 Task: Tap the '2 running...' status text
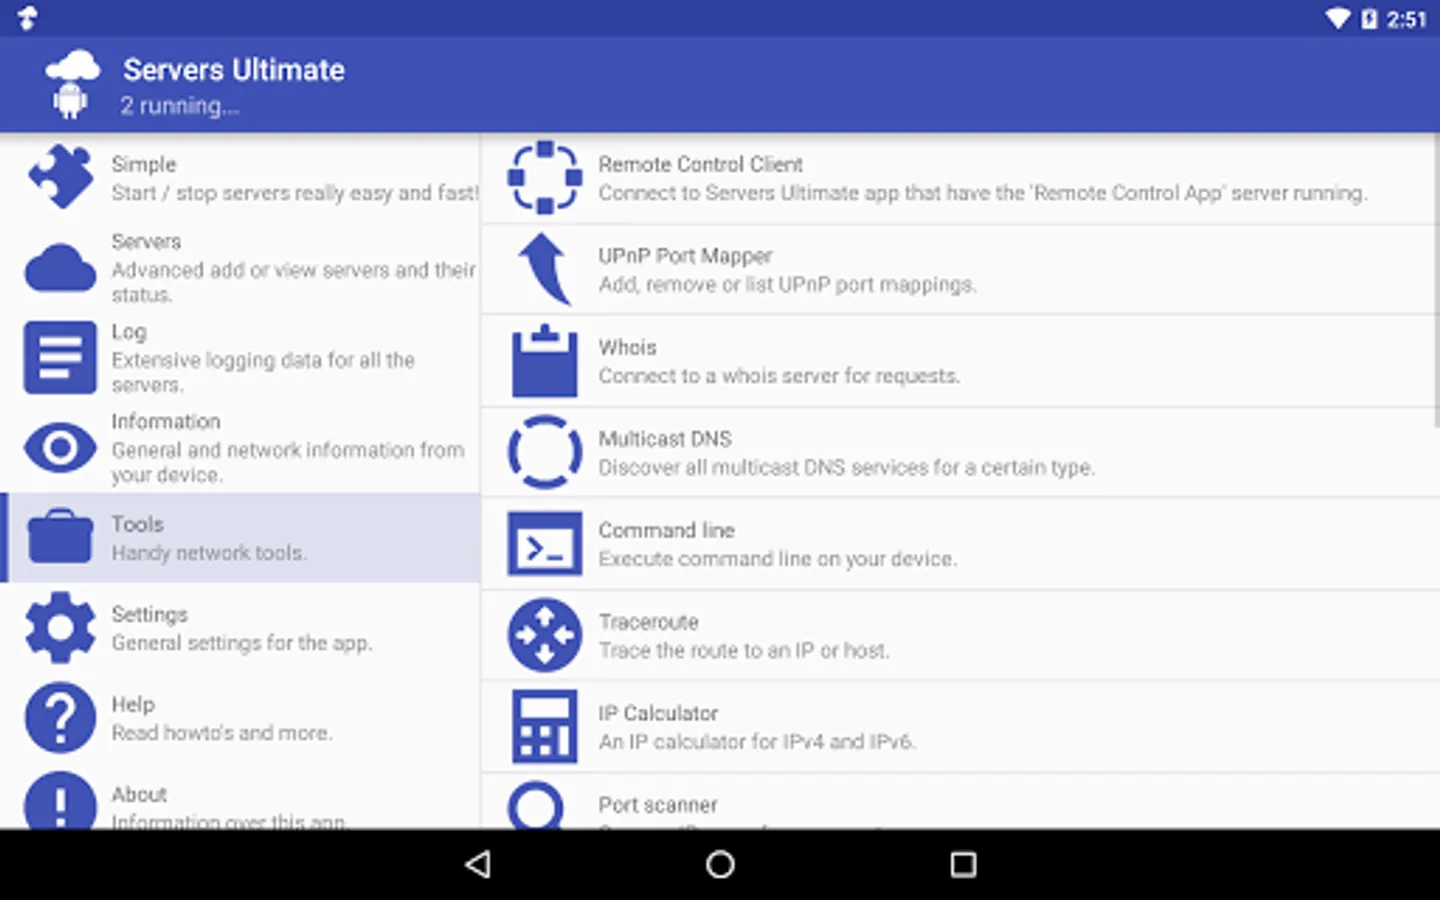(x=180, y=106)
